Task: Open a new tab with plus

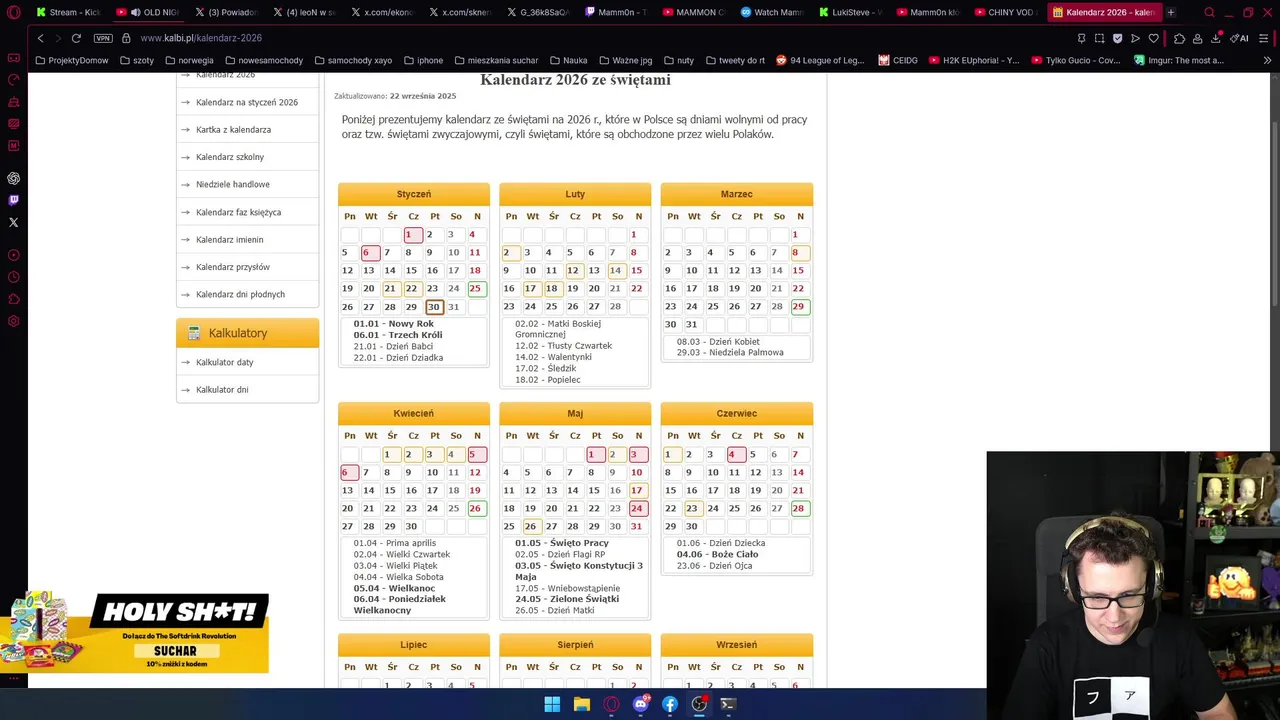Action: (x=1170, y=12)
